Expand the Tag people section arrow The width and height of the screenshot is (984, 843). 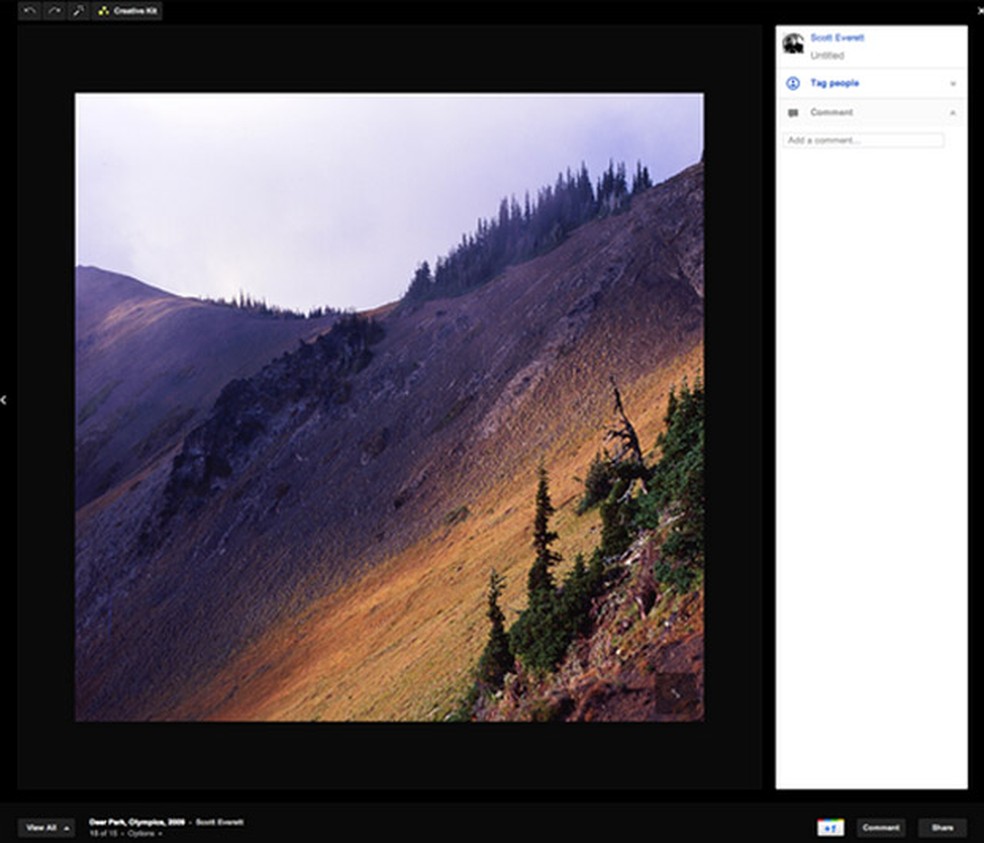click(x=953, y=83)
